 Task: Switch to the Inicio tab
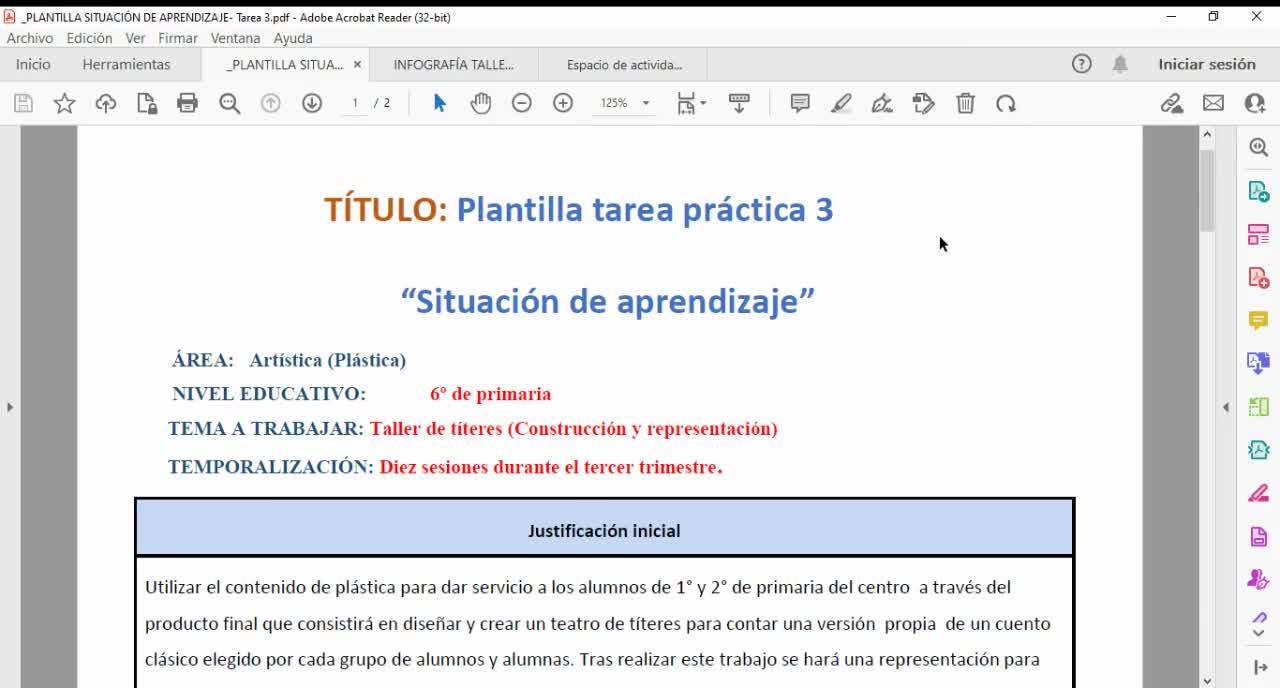click(33, 64)
